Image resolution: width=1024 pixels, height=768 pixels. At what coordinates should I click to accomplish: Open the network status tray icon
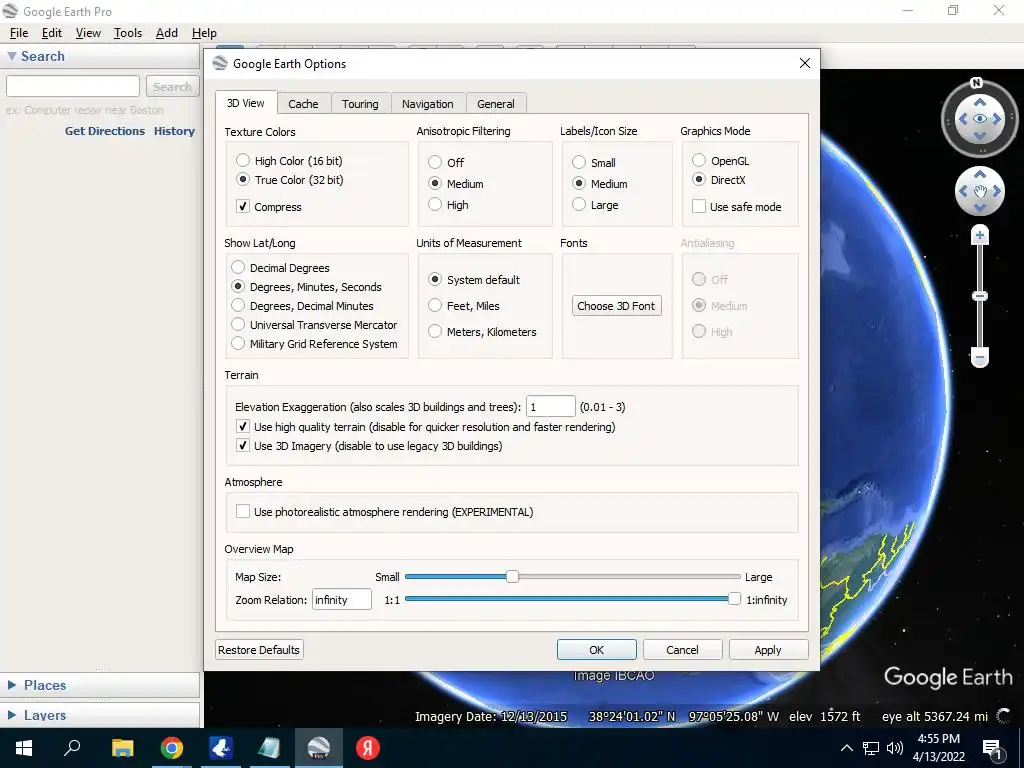(x=871, y=748)
